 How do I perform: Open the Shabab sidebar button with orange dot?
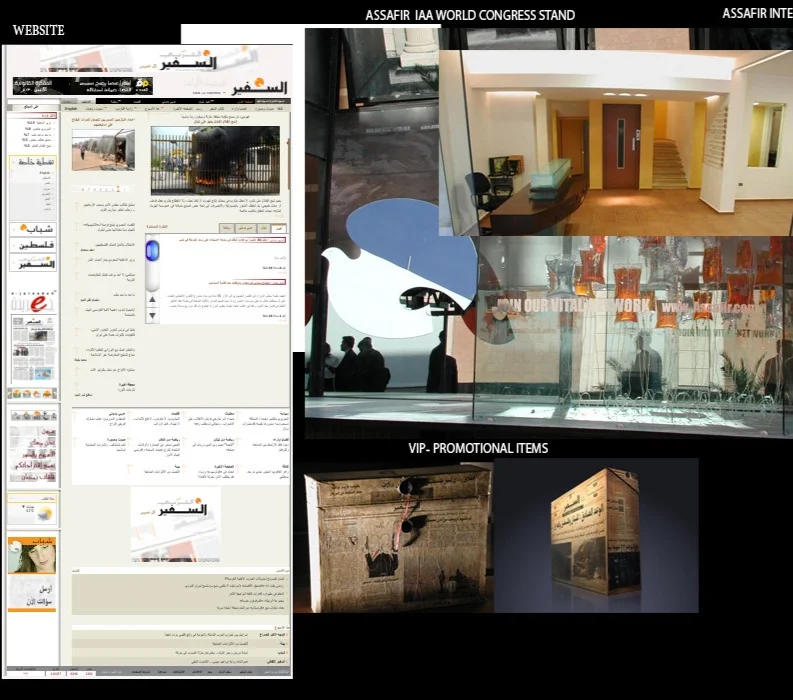point(33,229)
